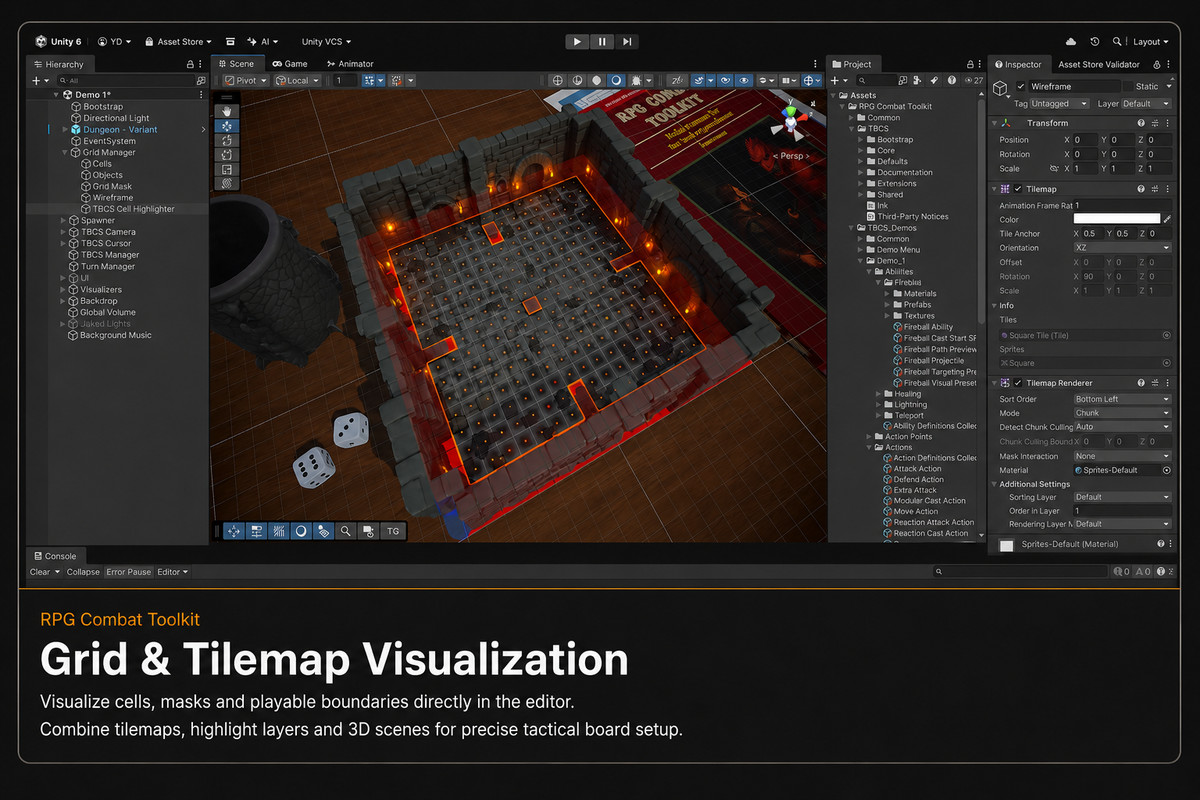The height and width of the screenshot is (800, 1200).
Task: Toggle the Tilemap component enabled checkbox
Action: (x=1018, y=189)
